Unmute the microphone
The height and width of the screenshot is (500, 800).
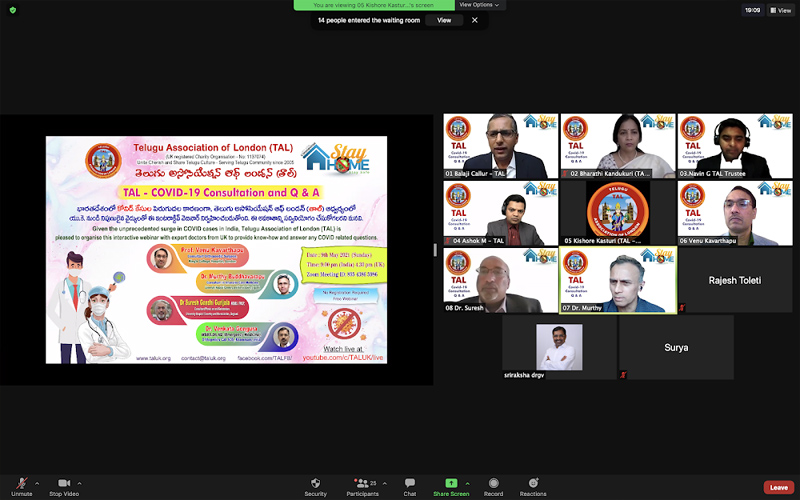[x=21, y=487]
